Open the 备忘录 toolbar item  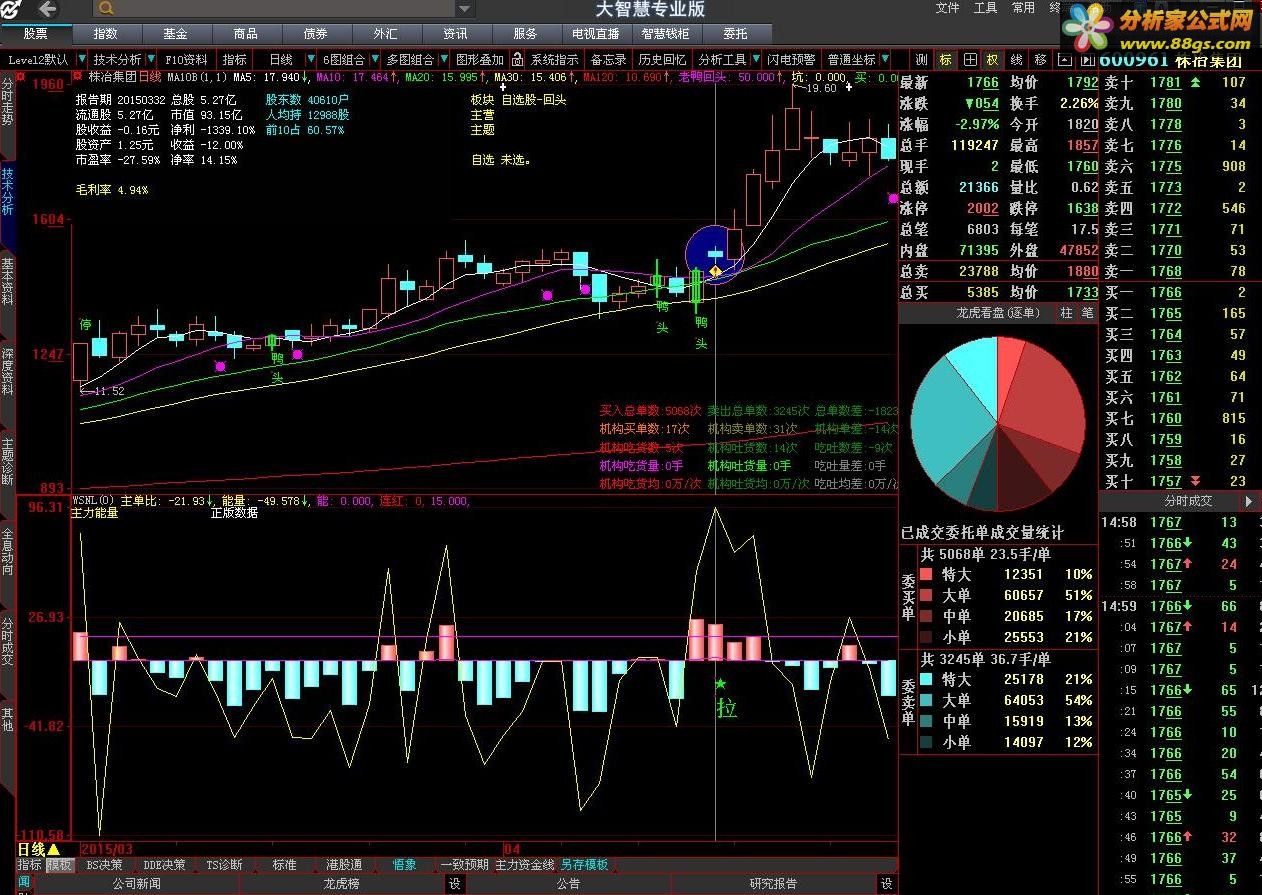(x=608, y=60)
